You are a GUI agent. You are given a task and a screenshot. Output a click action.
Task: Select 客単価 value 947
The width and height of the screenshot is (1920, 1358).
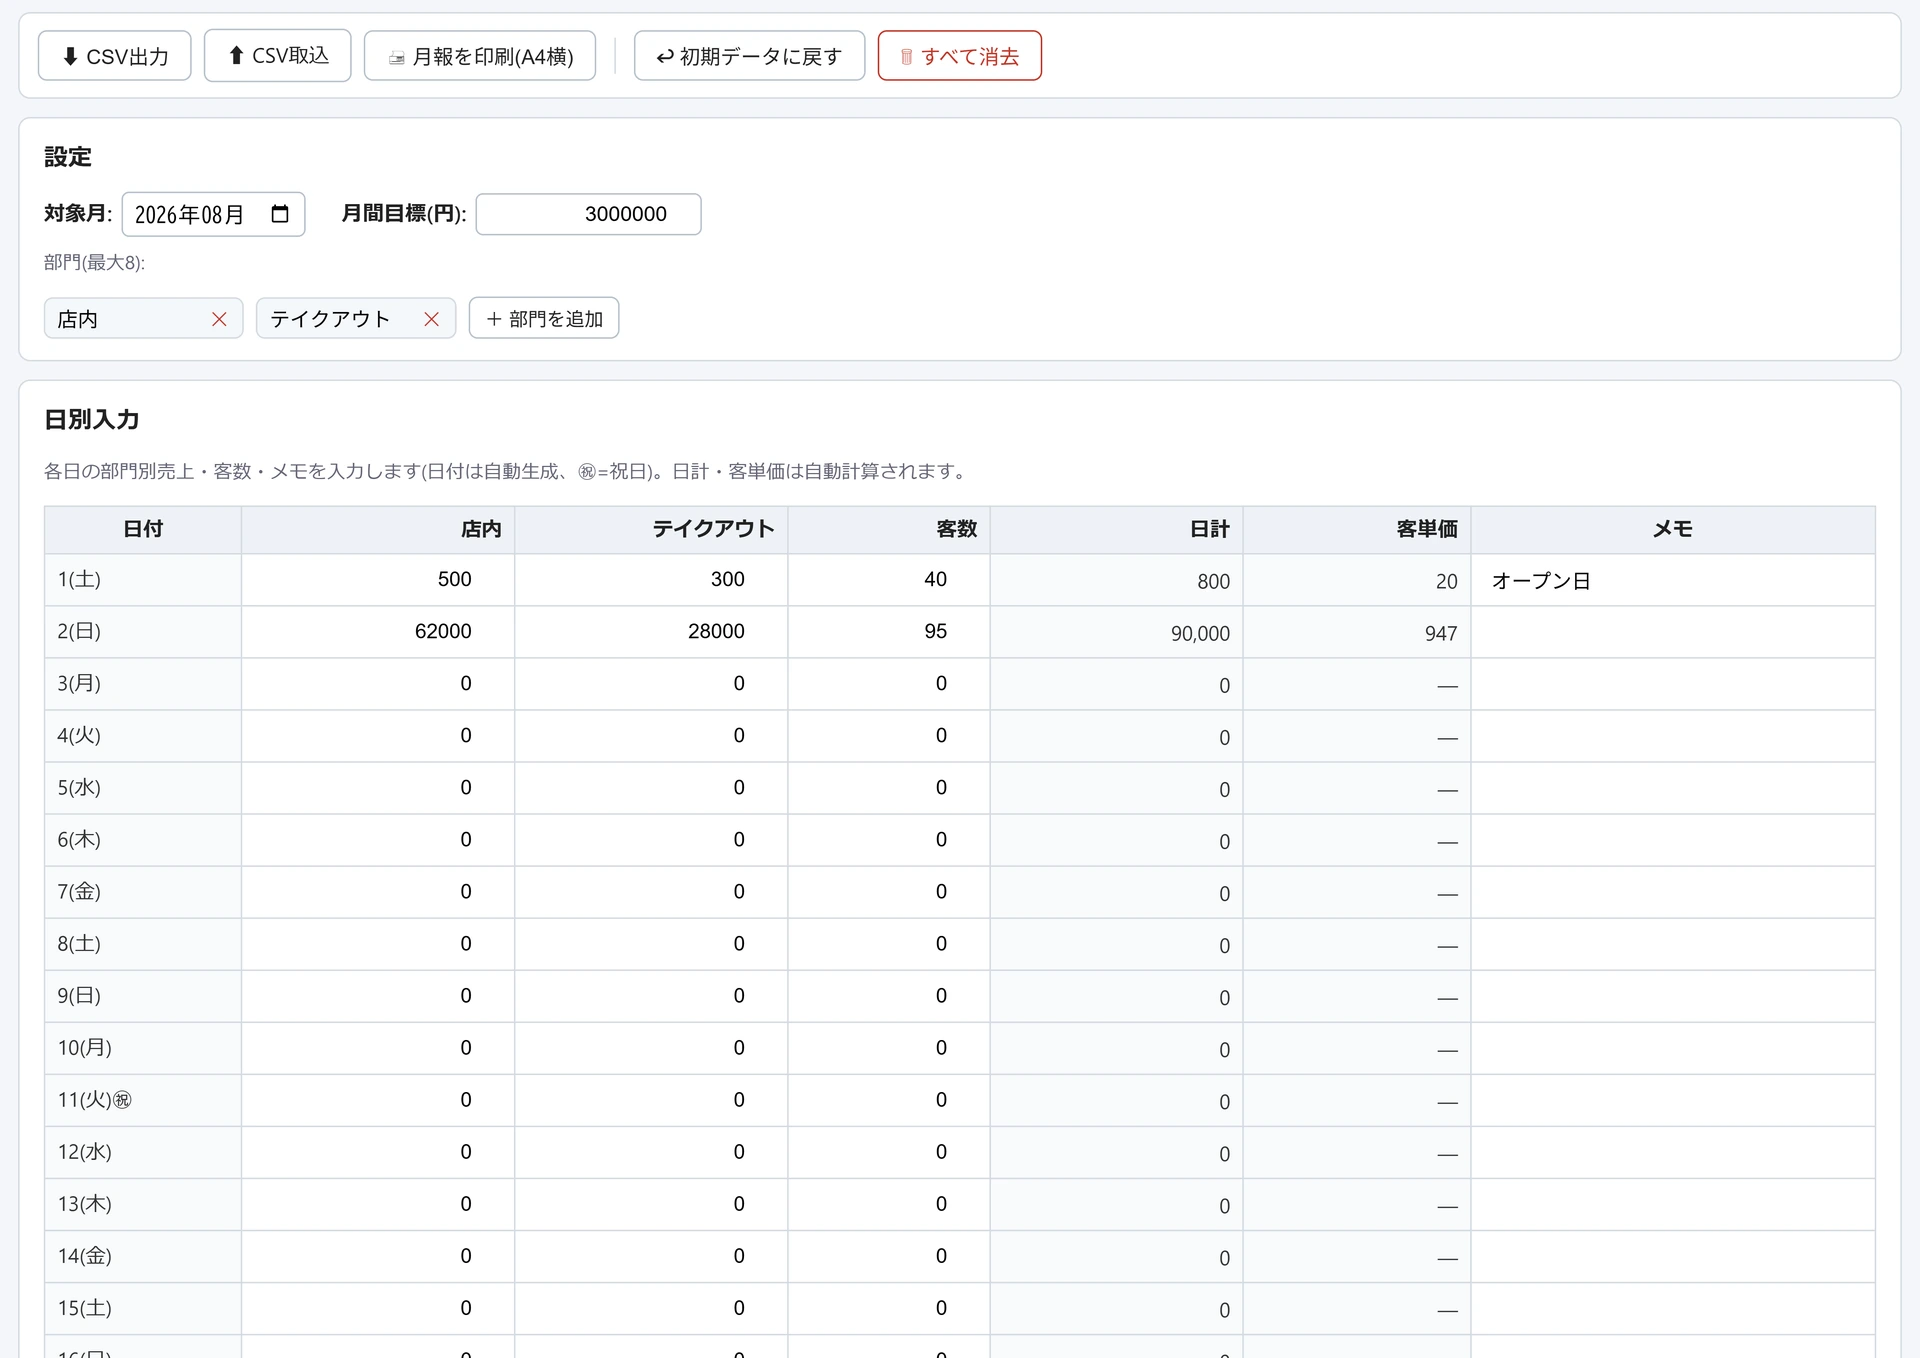(1441, 634)
